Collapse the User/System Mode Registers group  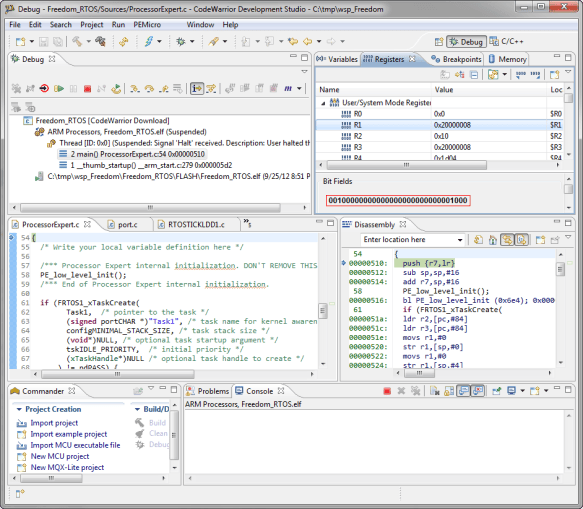323,103
